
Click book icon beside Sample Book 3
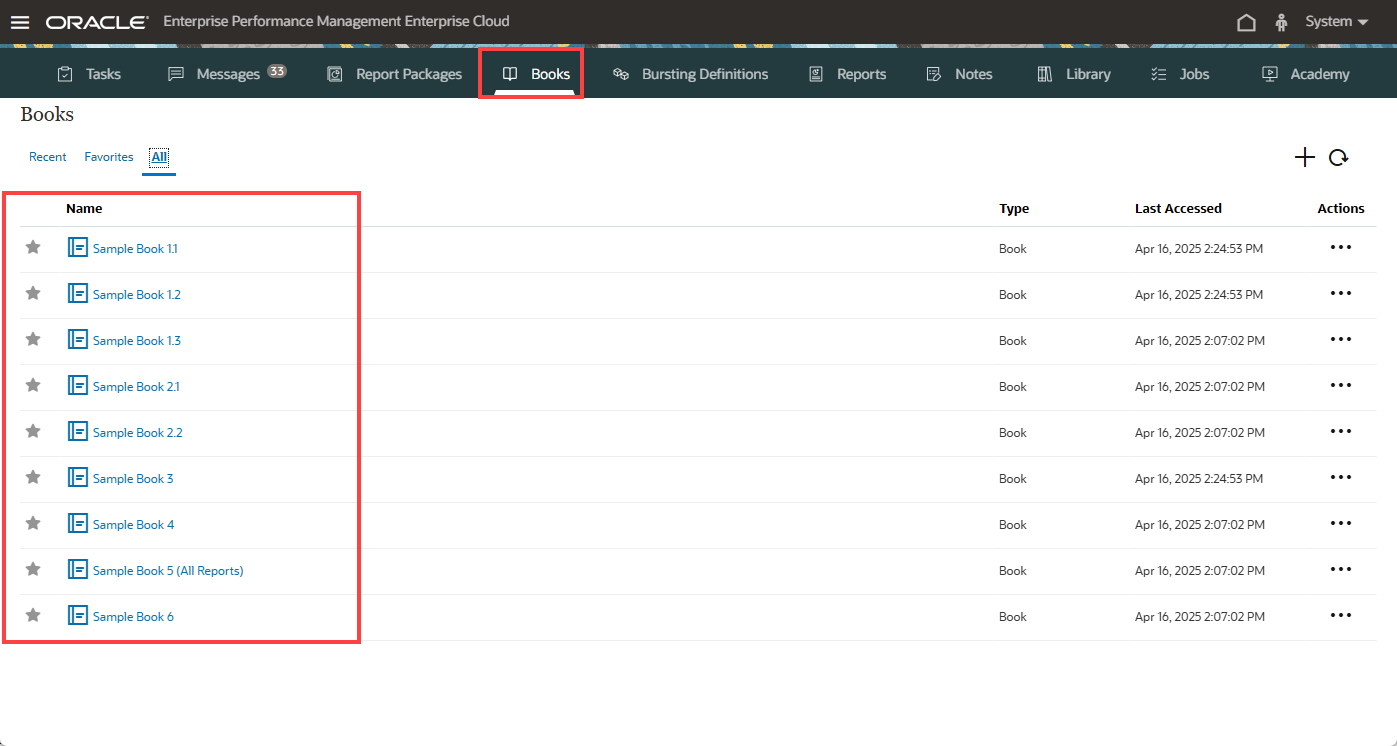tap(78, 477)
